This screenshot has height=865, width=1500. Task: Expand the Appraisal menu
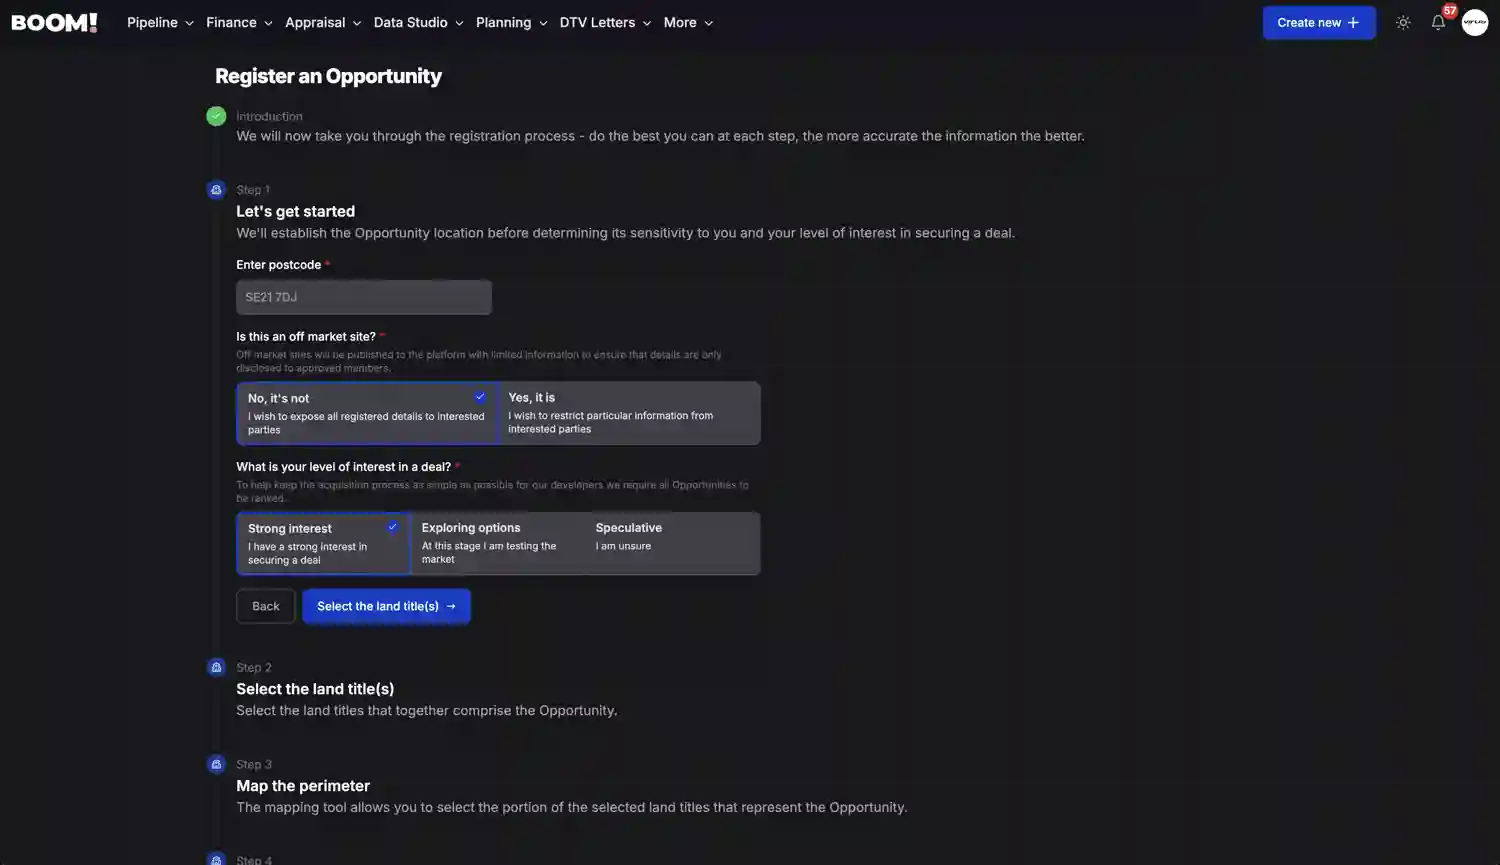(x=323, y=22)
